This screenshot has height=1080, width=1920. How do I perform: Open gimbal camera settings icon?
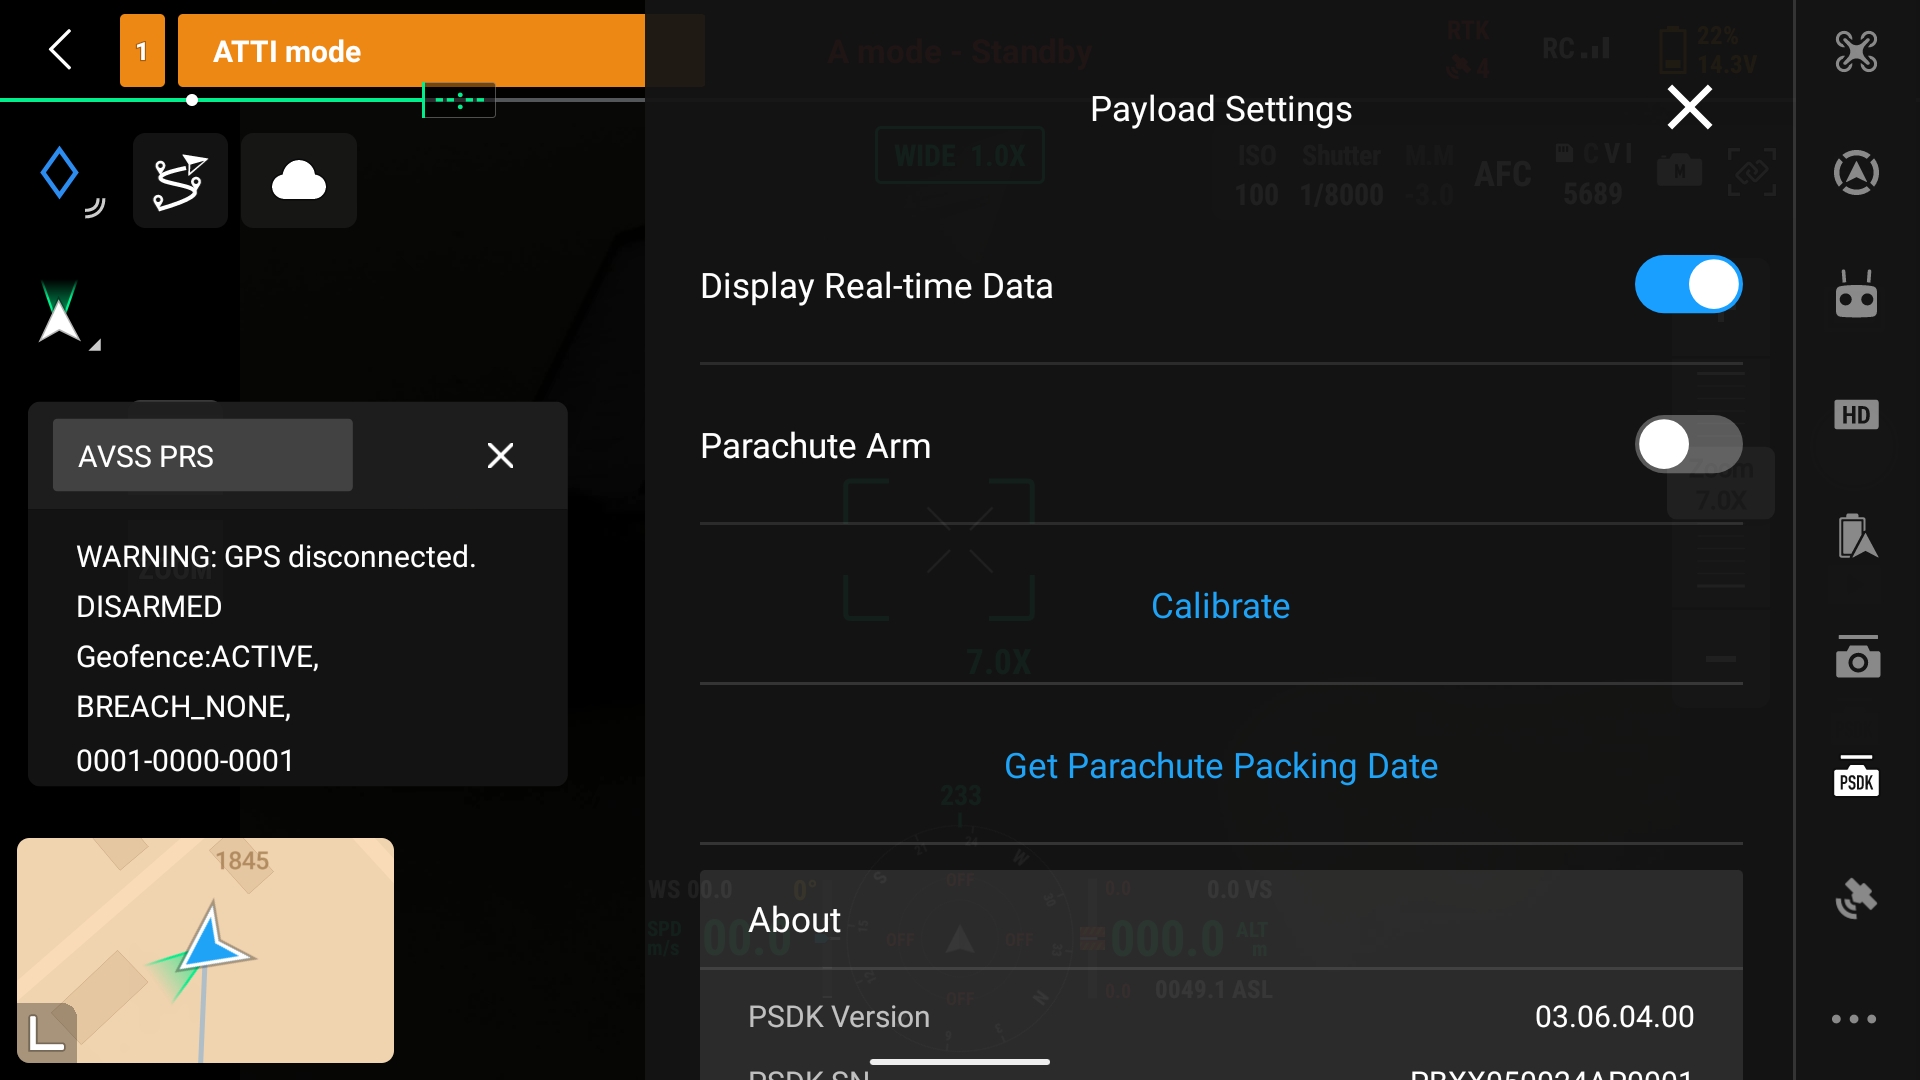tap(1856, 658)
